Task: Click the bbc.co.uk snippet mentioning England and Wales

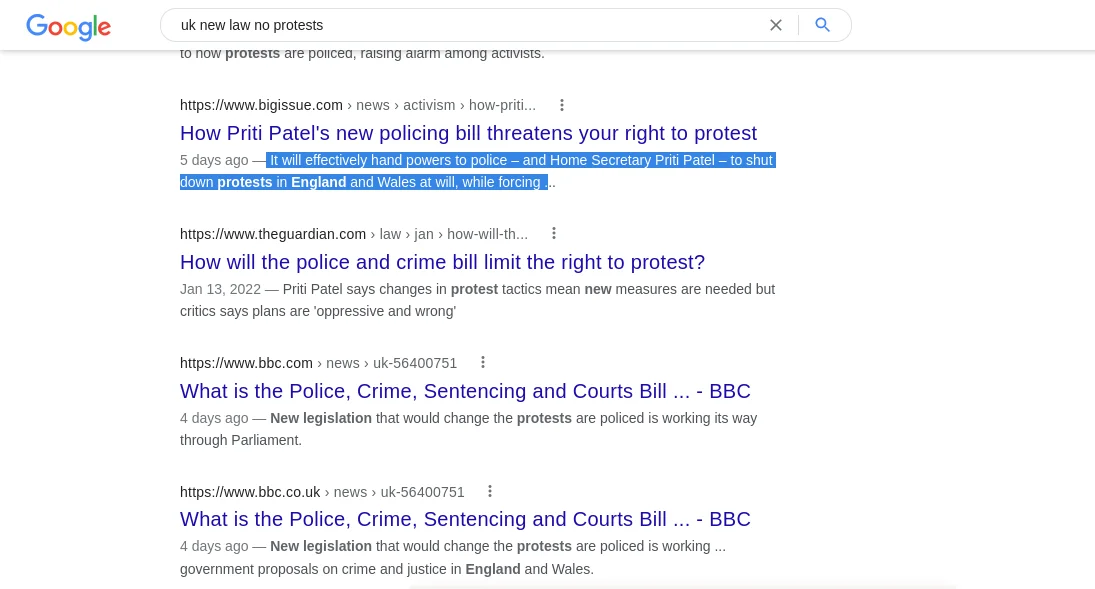Action: [453, 558]
